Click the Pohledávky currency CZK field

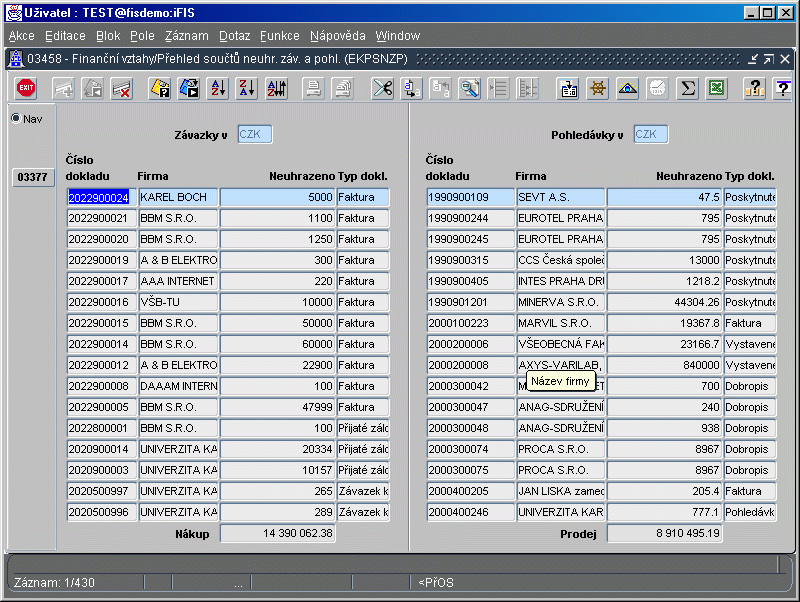[651, 135]
